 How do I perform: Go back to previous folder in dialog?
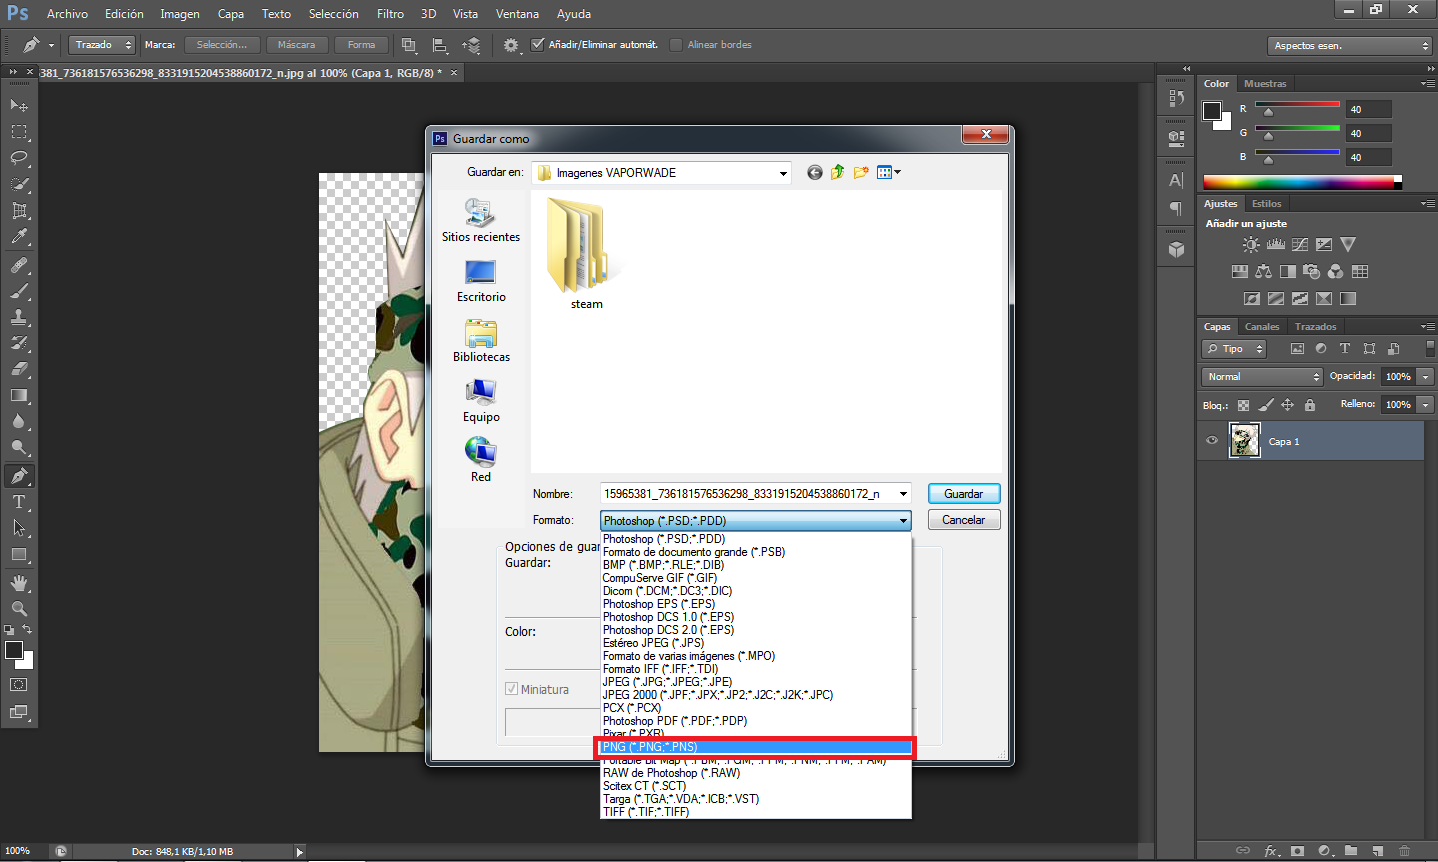(x=815, y=172)
